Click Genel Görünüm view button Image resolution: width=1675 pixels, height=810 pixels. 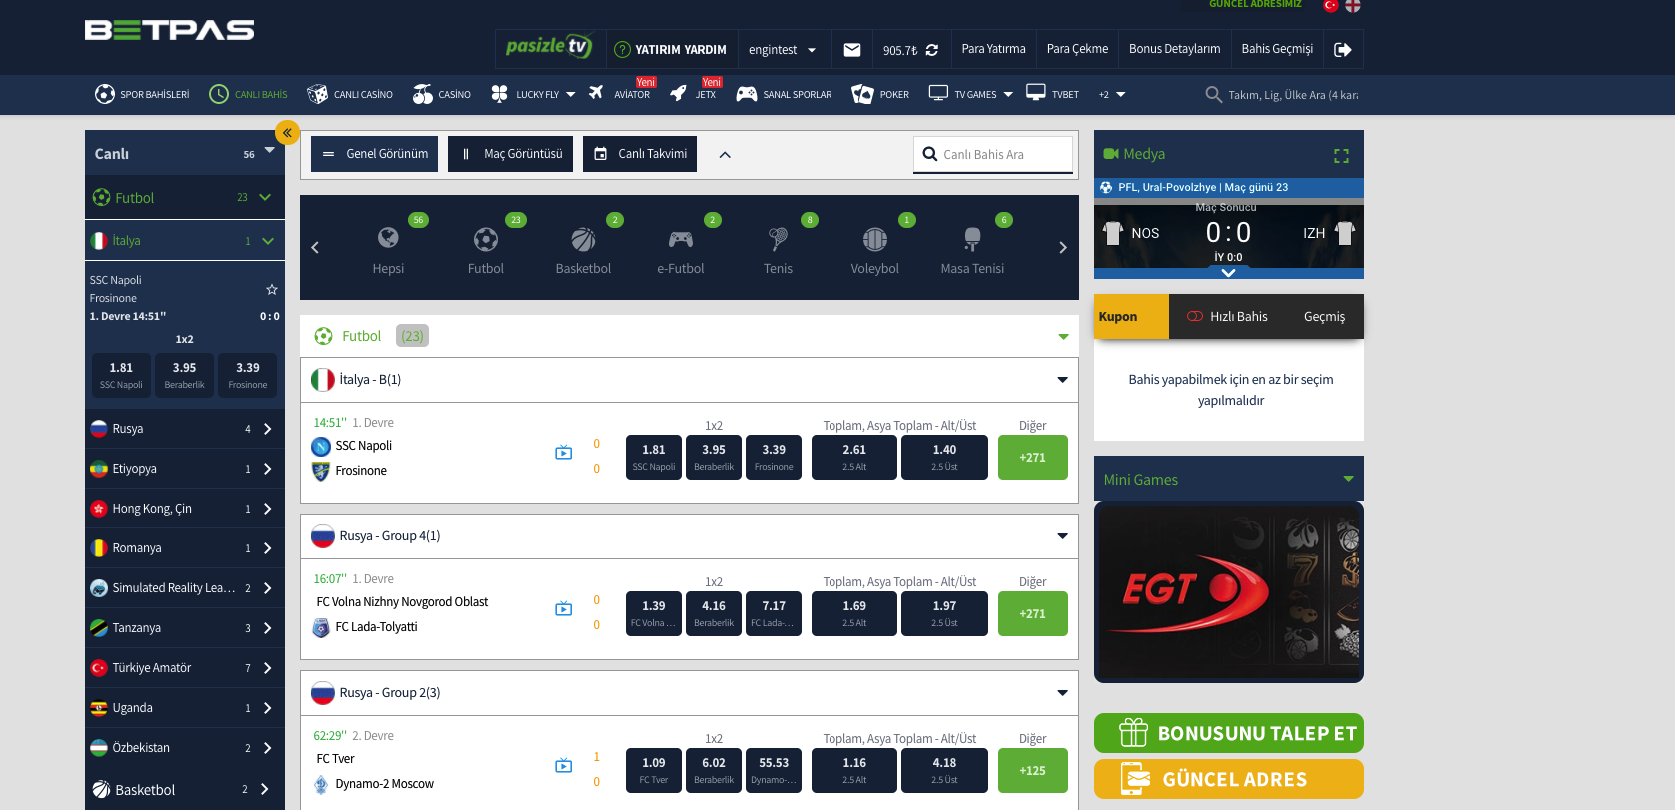click(x=374, y=154)
